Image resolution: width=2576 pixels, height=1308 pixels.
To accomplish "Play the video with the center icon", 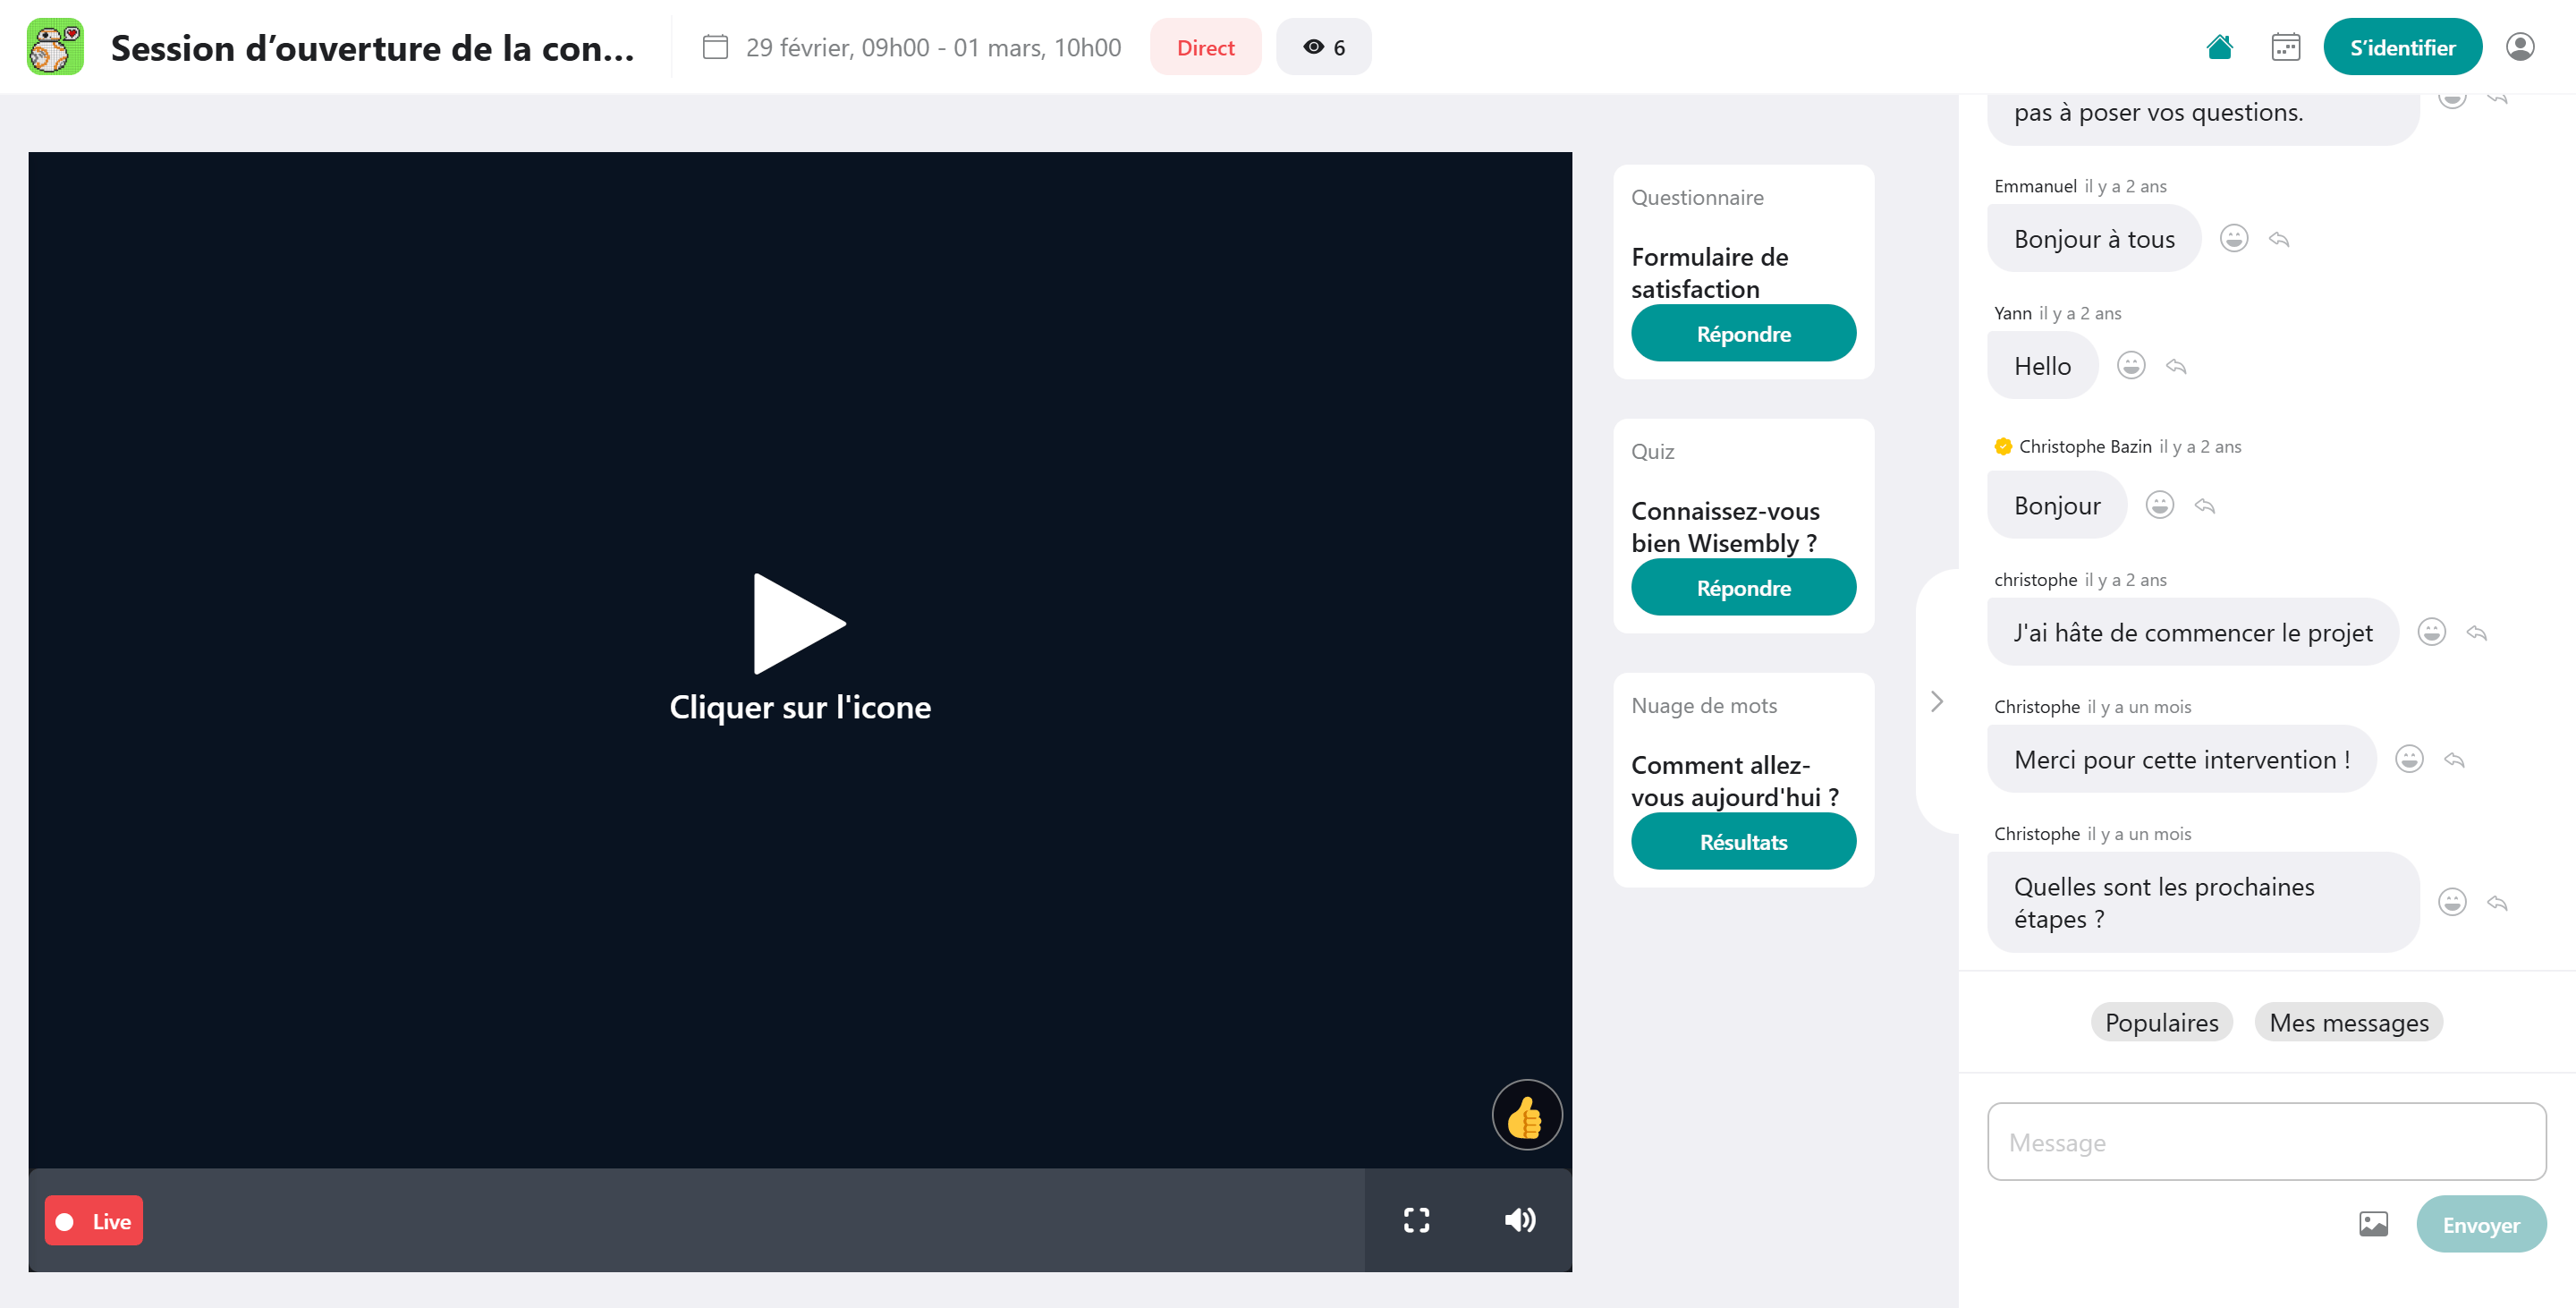I will click(x=799, y=623).
